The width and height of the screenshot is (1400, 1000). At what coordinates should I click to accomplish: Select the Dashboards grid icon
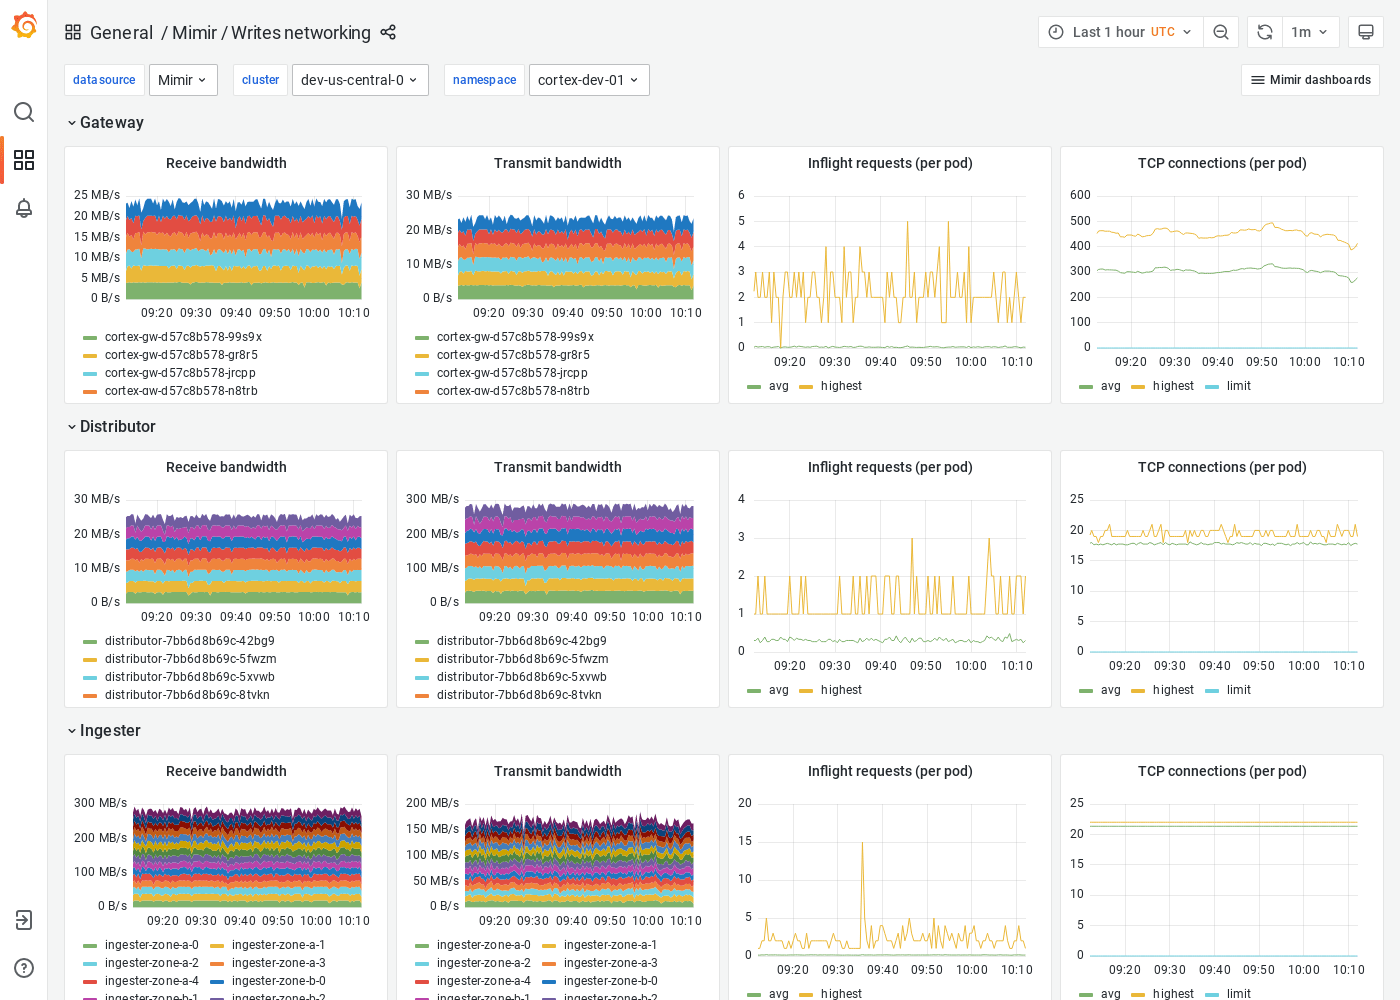click(x=24, y=160)
